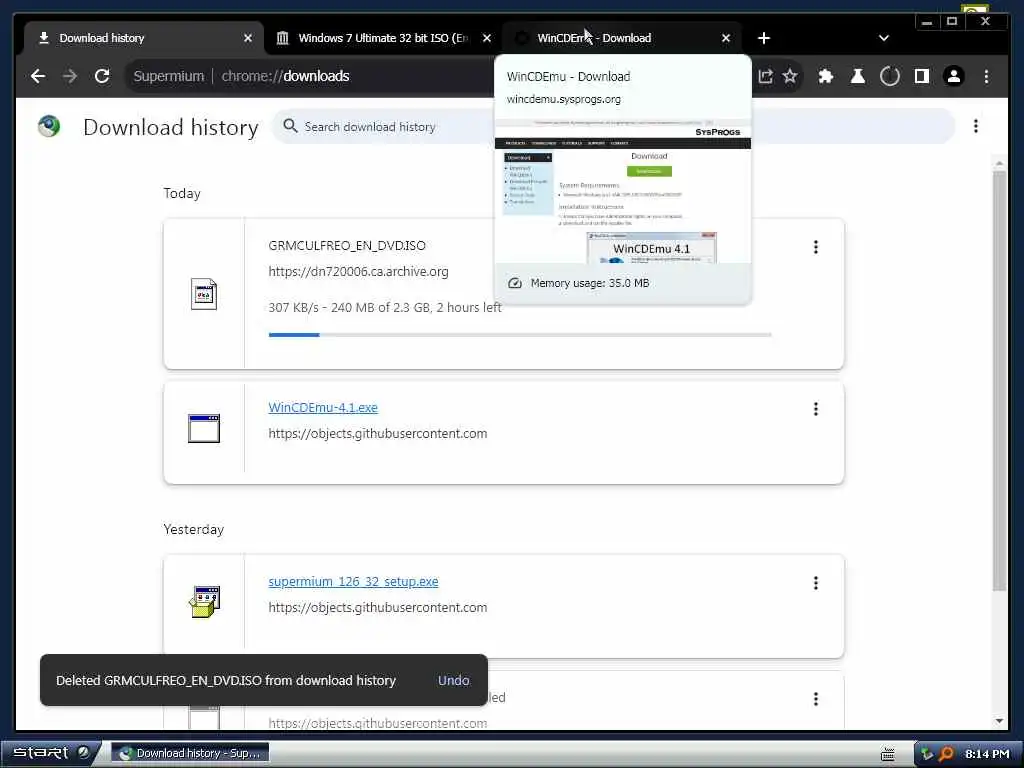Screen dimensions: 1024x768
Task: Open the Labs flask icon
Action: pos(857,76)
